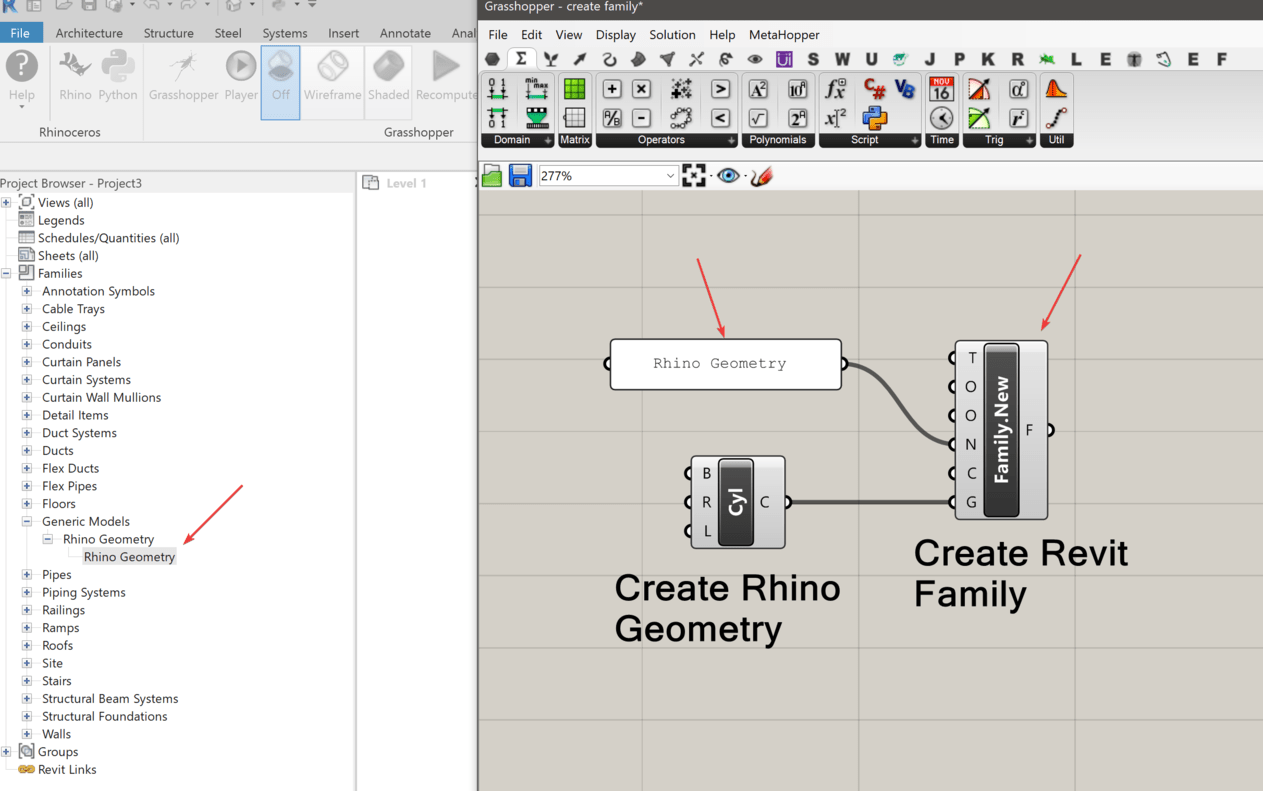Collapse the Generic Models tree node
The image size is (1263, 791).
(27, 521)
